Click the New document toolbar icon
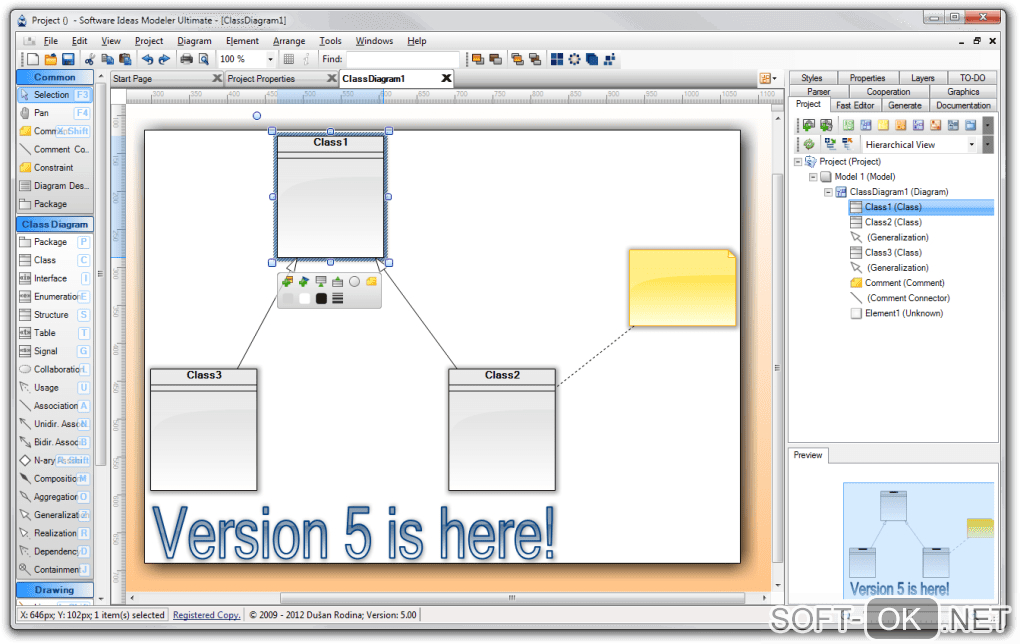Viewport: 1020px width, 644px height. (x=32, y=59)
